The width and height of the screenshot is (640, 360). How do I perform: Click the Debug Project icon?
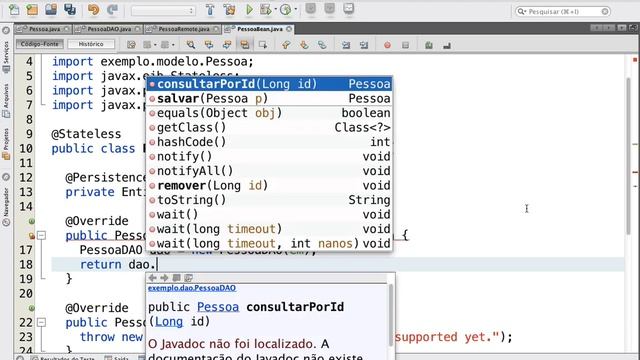266,9
